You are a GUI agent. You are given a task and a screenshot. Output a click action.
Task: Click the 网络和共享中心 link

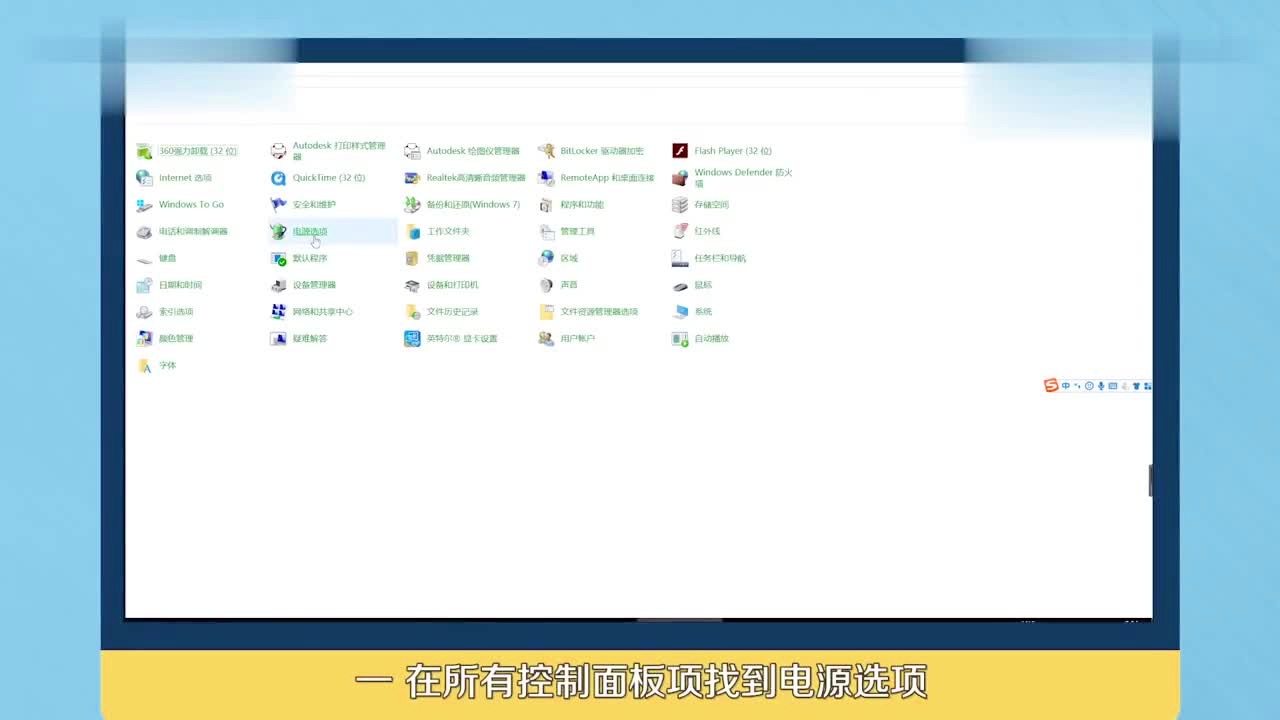click(323, 312)
